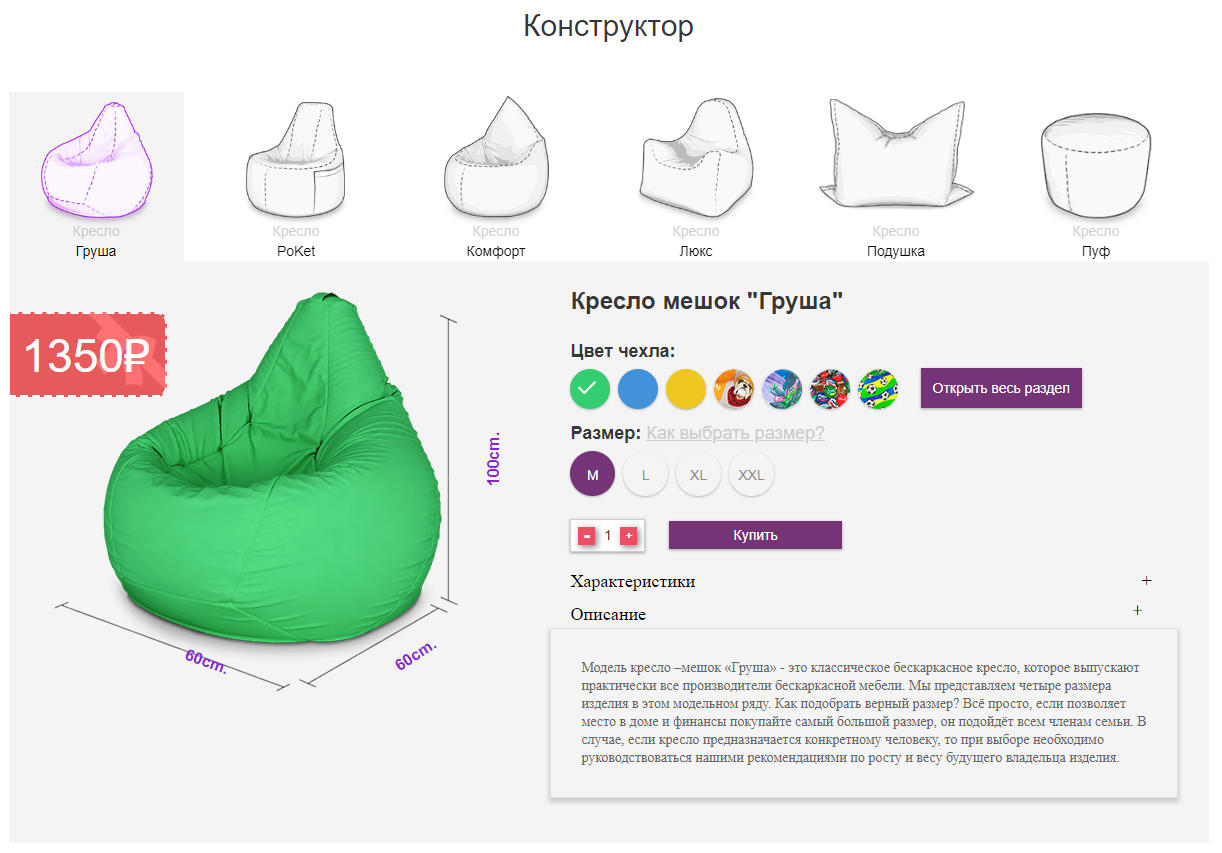Pick size XL

(x=698, y=475)
